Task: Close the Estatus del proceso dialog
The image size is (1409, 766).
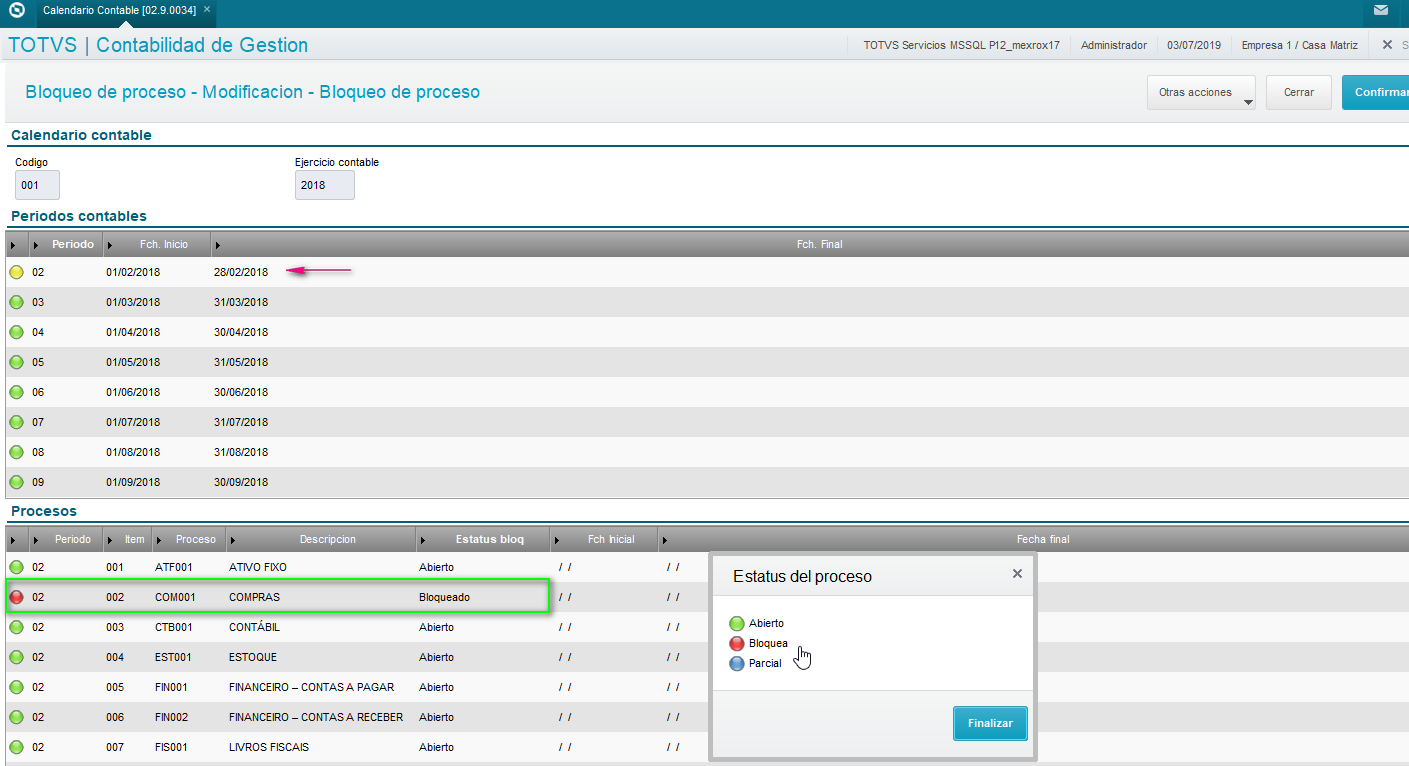Action: [1017, 574]
